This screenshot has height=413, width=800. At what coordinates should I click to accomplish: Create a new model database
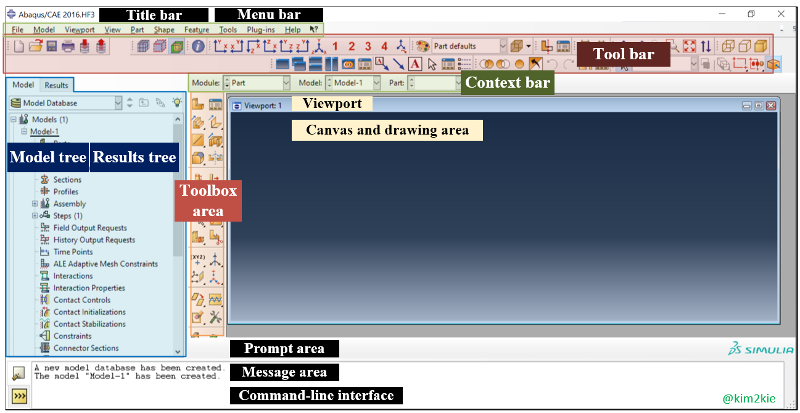(18, 46)
